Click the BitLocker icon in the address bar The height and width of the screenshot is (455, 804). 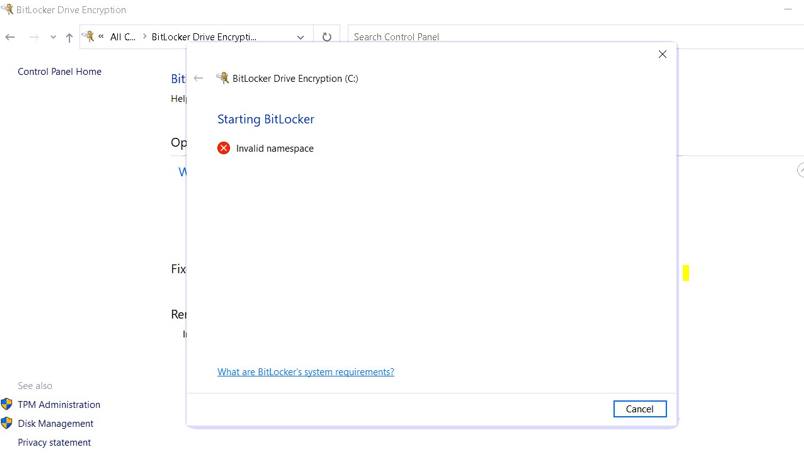89,36
